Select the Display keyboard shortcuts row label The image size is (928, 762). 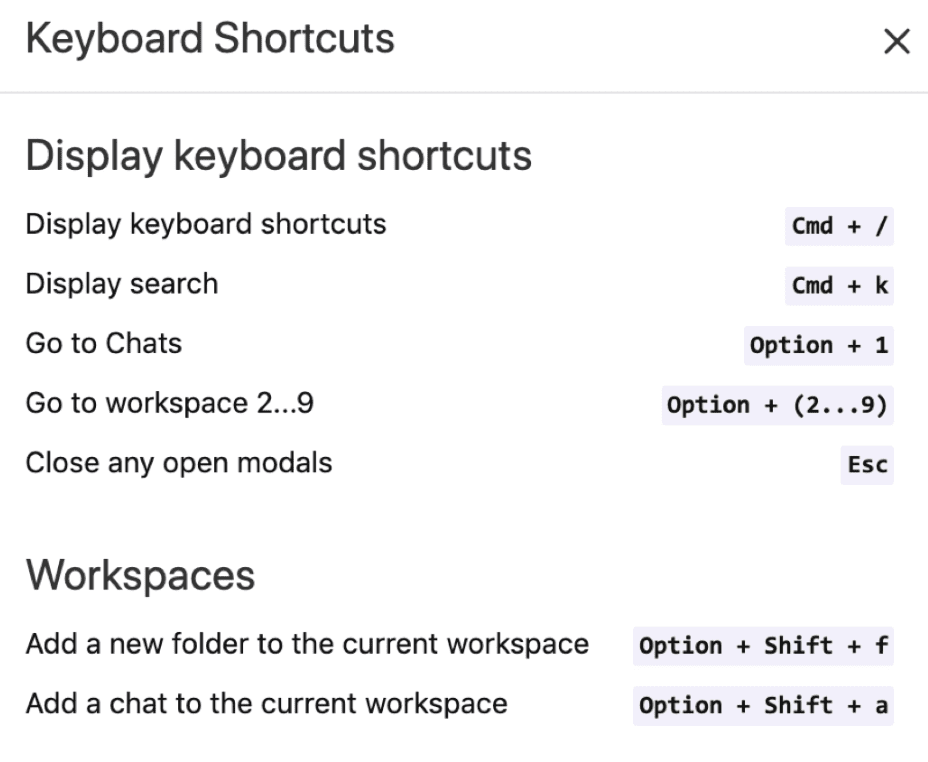pos(206,224)
